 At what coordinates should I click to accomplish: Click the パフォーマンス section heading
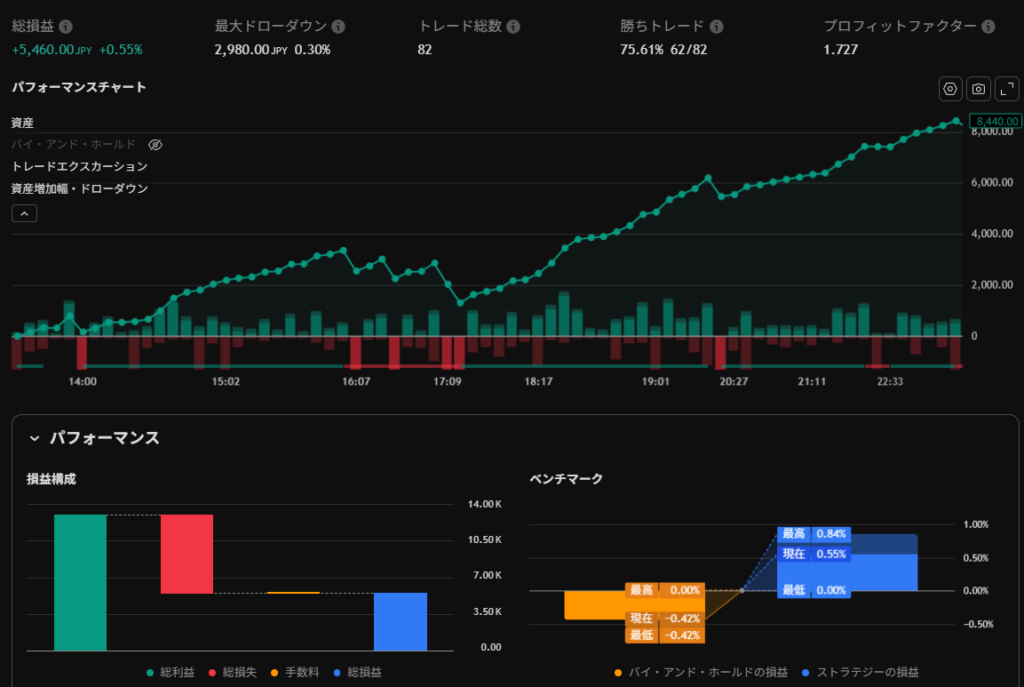click(105, 438)
